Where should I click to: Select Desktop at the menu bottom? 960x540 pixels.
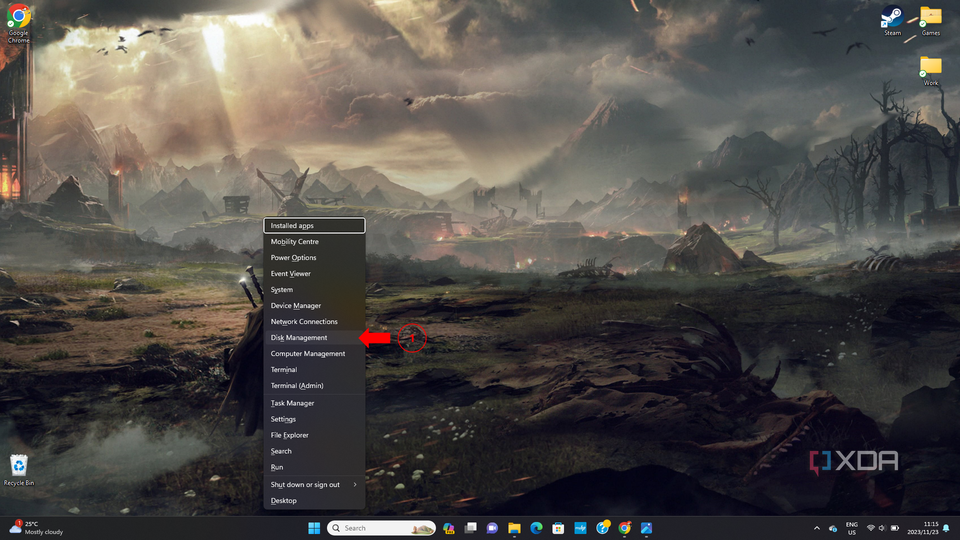pos(314,500)
